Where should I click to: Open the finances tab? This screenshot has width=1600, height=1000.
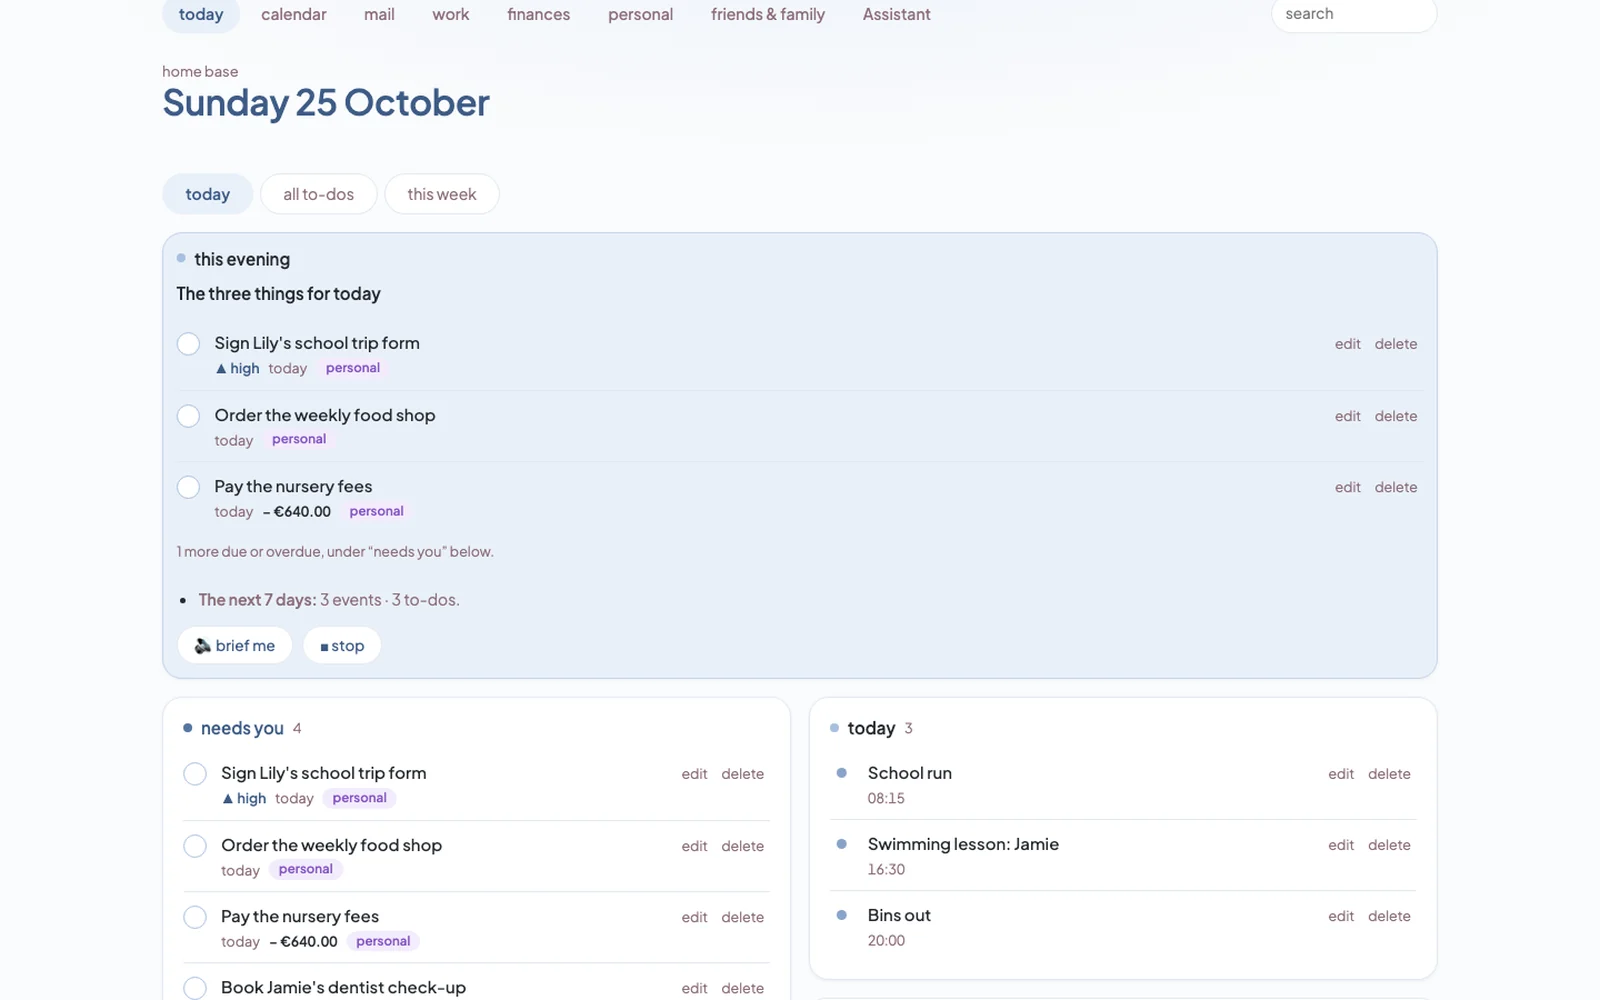coord(538,14)
